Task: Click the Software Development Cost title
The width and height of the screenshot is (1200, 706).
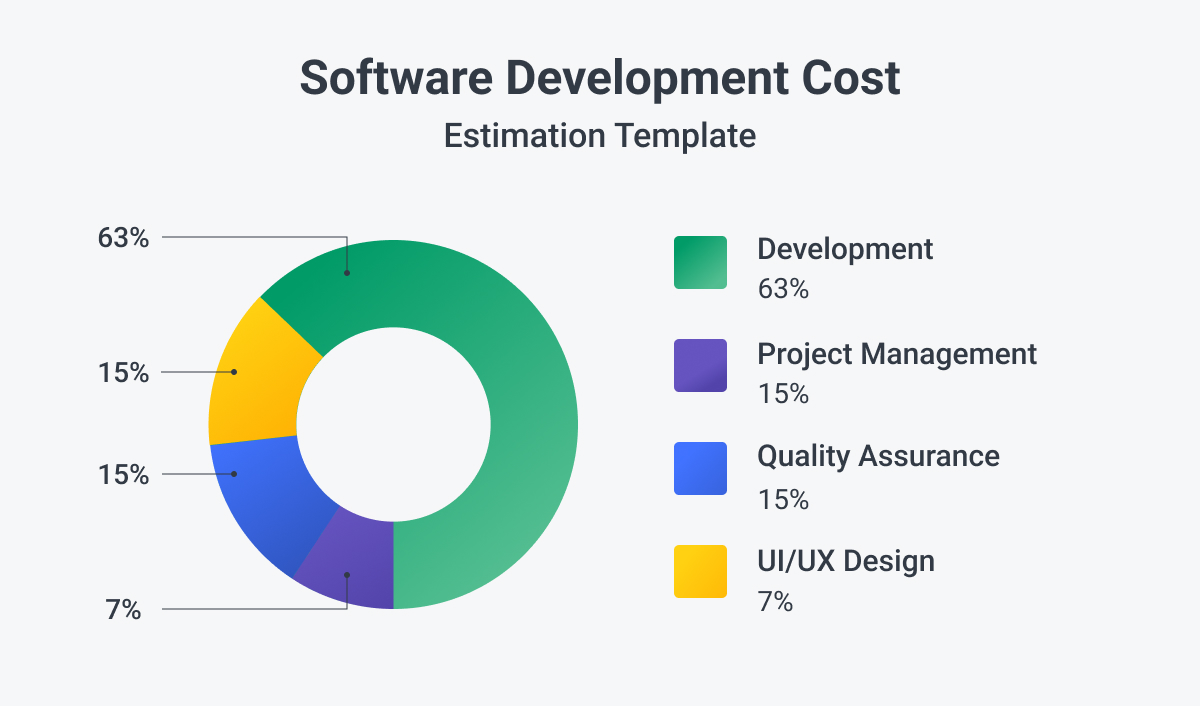Action: click(599, 78)
